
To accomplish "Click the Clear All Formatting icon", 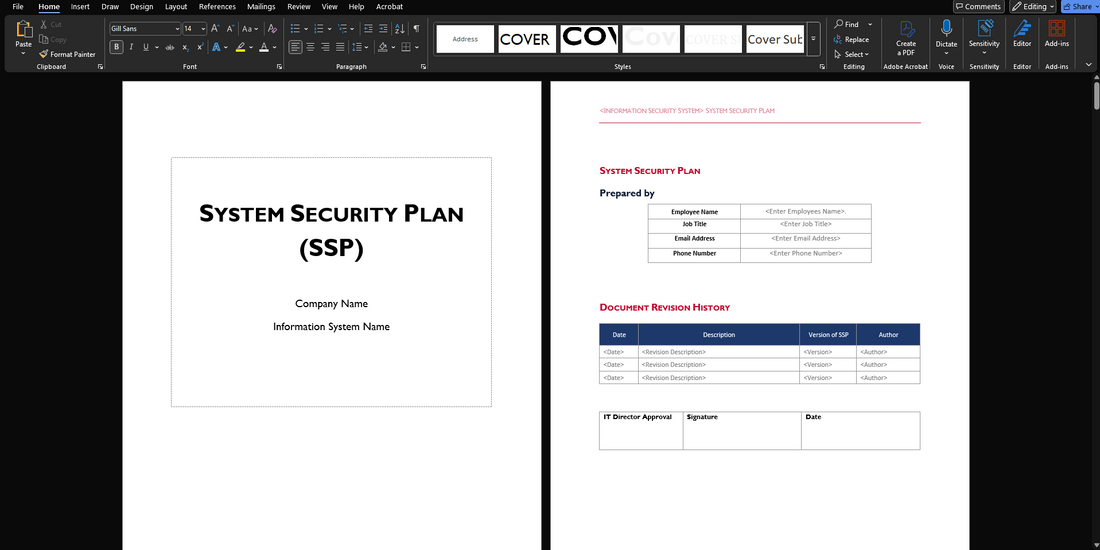I will 272,29.
